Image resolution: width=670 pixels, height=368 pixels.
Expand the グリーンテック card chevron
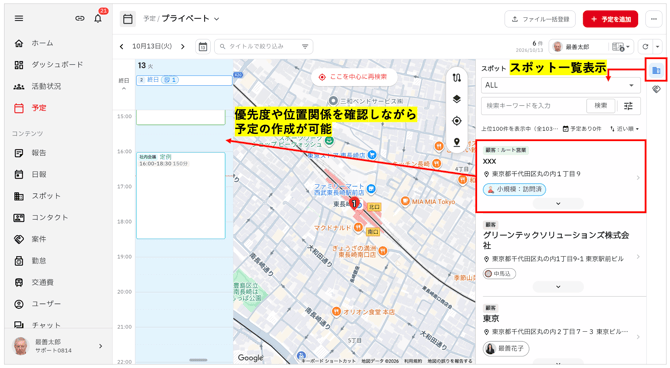(558, 286)
